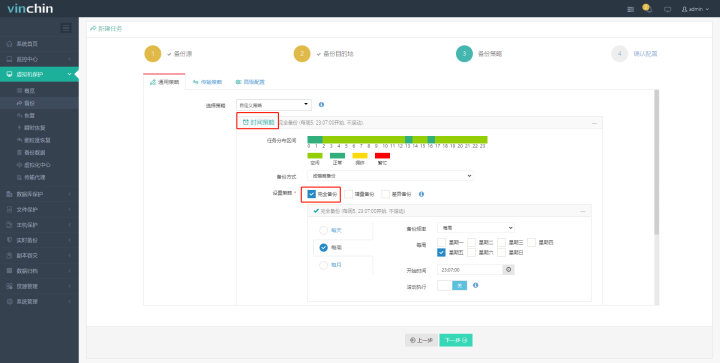Uncheck the Friday (星期五) checkbox
720x363 pixels.
coord(441,252)
